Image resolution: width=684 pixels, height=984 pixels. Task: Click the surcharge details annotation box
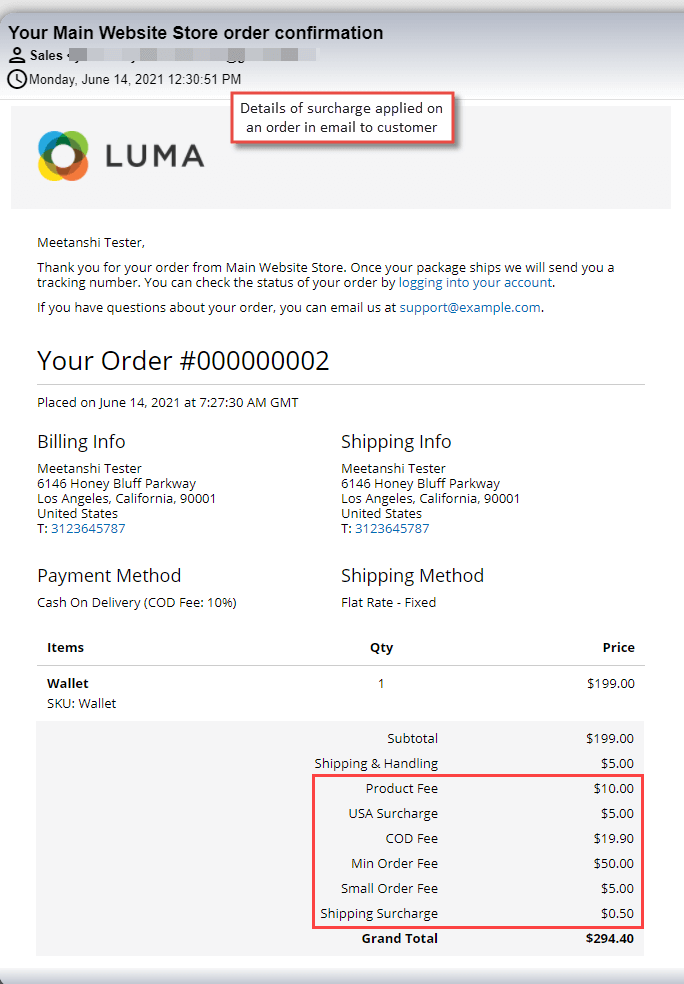[342, 118]
